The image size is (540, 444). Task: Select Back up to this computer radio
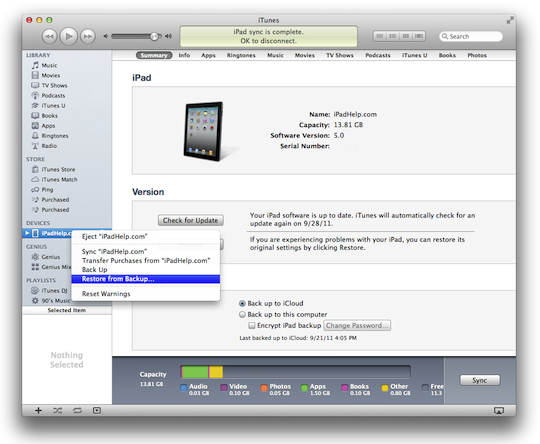pos(242,314)
